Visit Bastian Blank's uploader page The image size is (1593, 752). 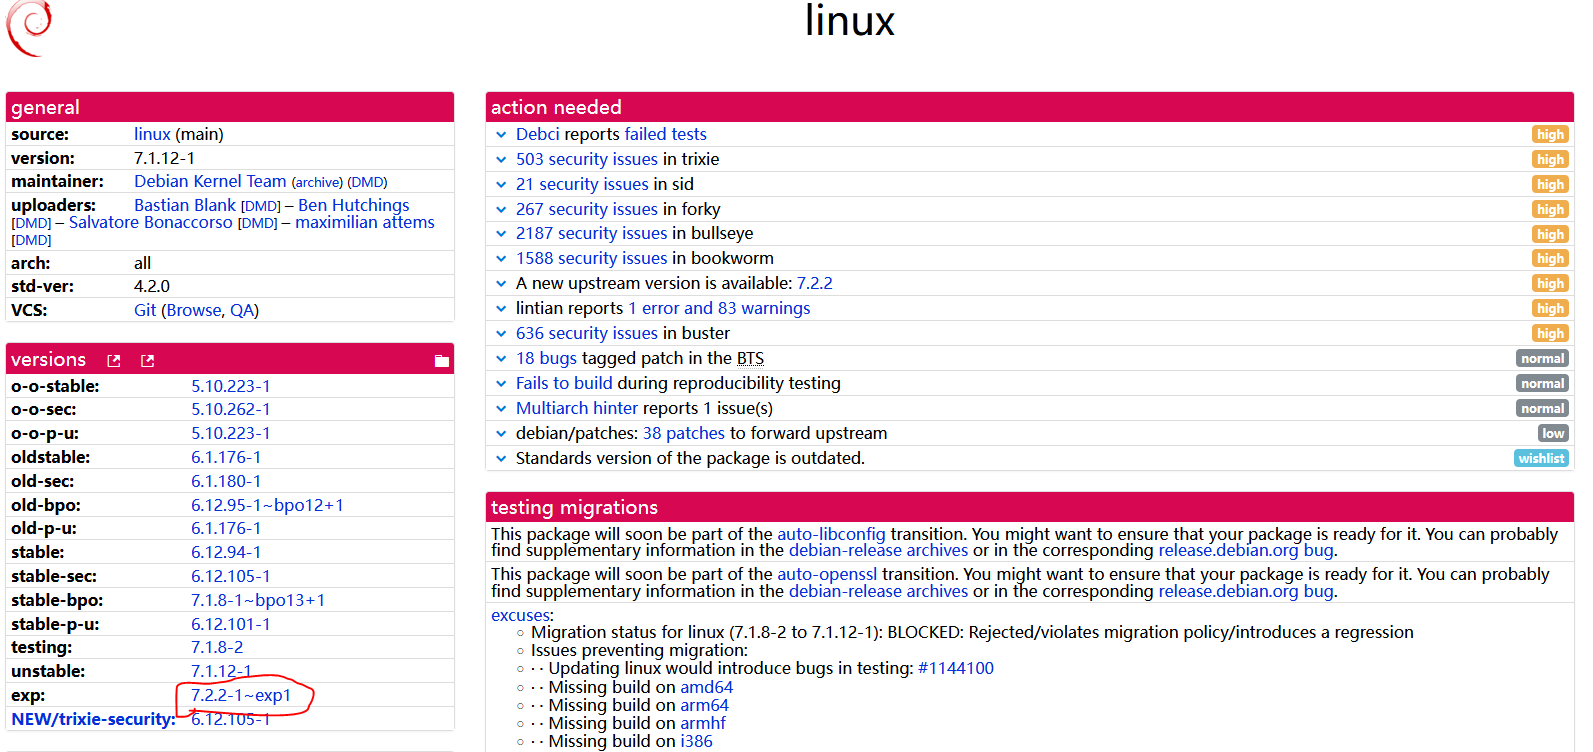pos(185,205)
